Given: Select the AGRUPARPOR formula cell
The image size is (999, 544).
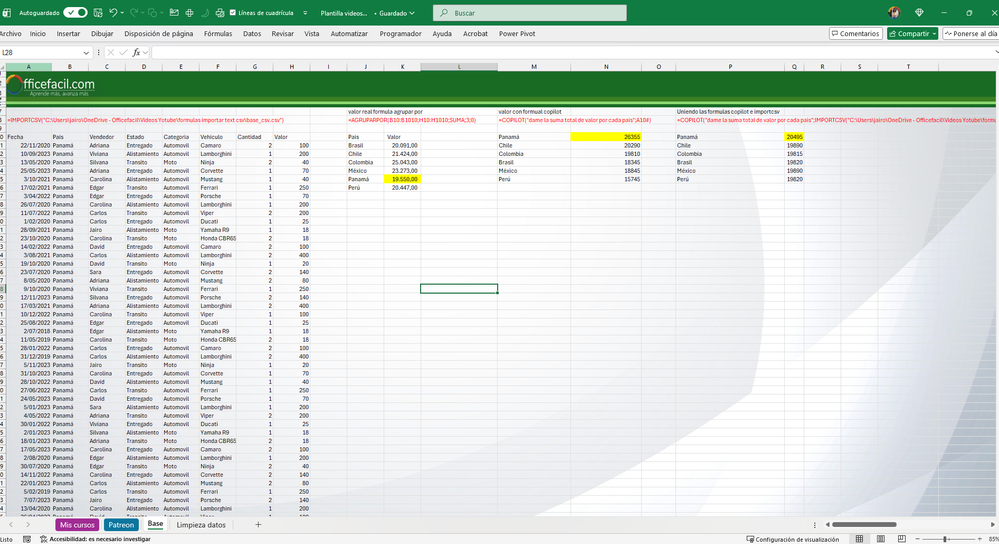Looking at the screenshot, I should [412, 120].
